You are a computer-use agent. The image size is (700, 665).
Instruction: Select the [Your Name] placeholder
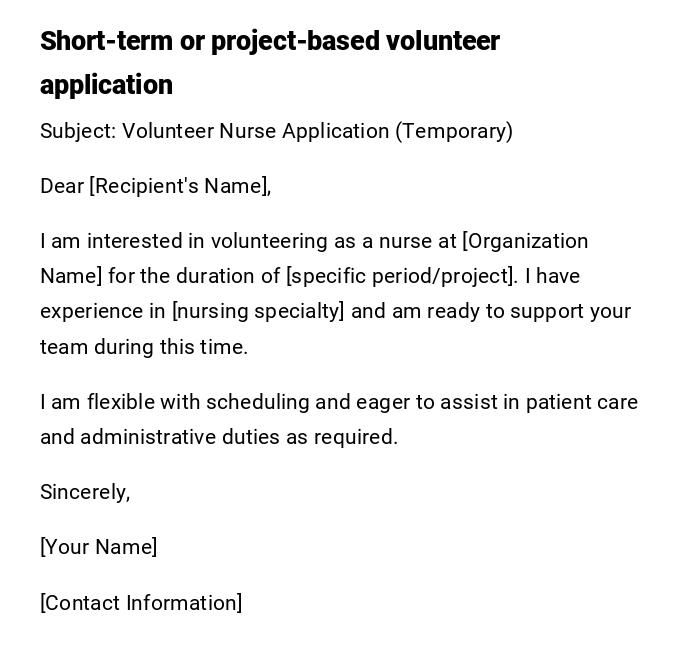coord(98,547)
